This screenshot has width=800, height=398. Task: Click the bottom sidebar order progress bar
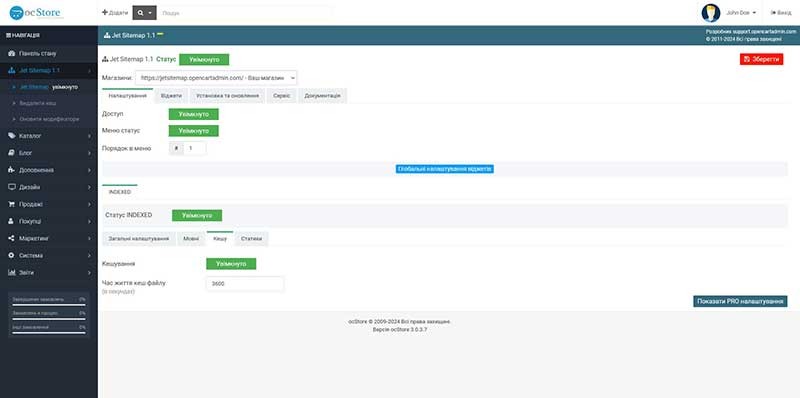(49, 333)
